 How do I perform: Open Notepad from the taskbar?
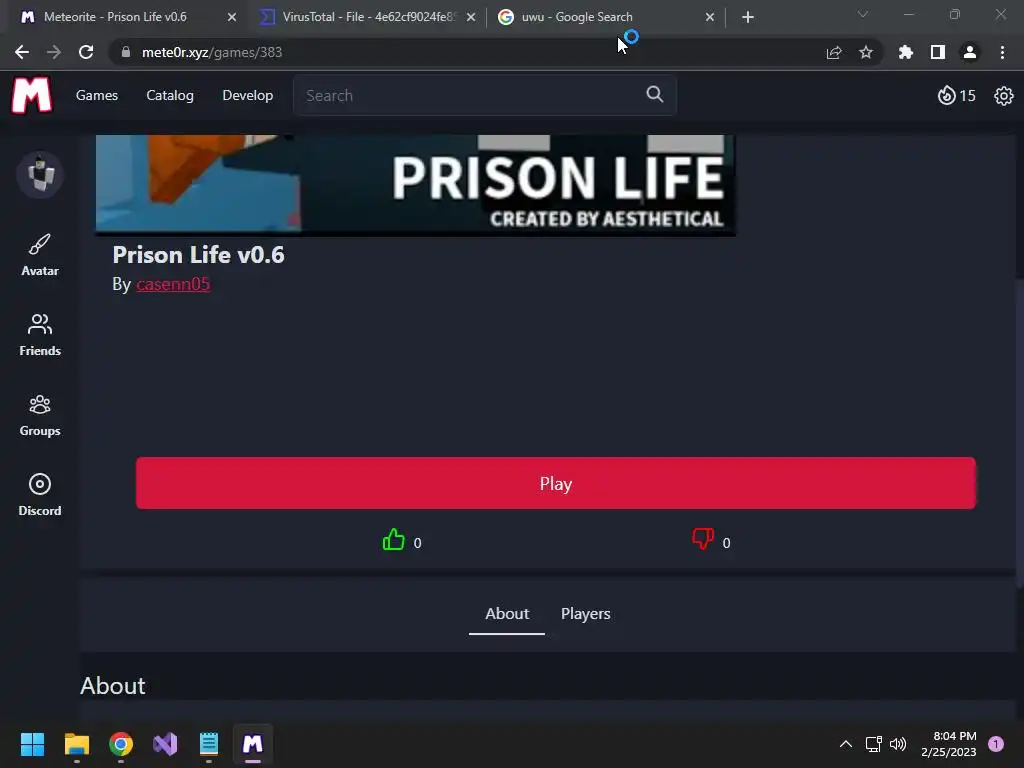[x=209, y=744]
